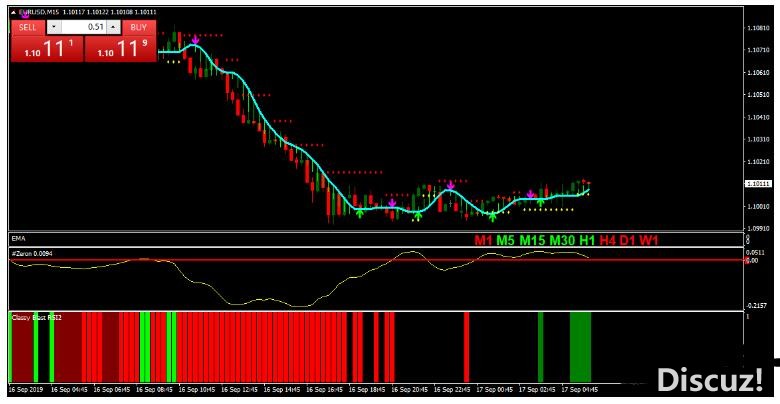Click the 16 Sep 08:45 time label

[154, 389]
